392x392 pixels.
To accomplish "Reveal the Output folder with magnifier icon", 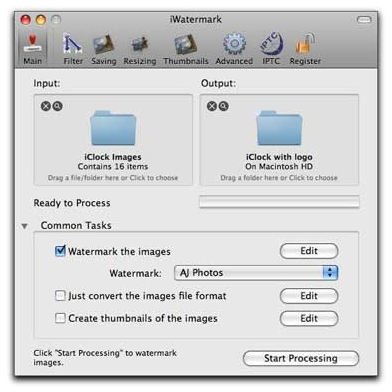I will point(224,106).
